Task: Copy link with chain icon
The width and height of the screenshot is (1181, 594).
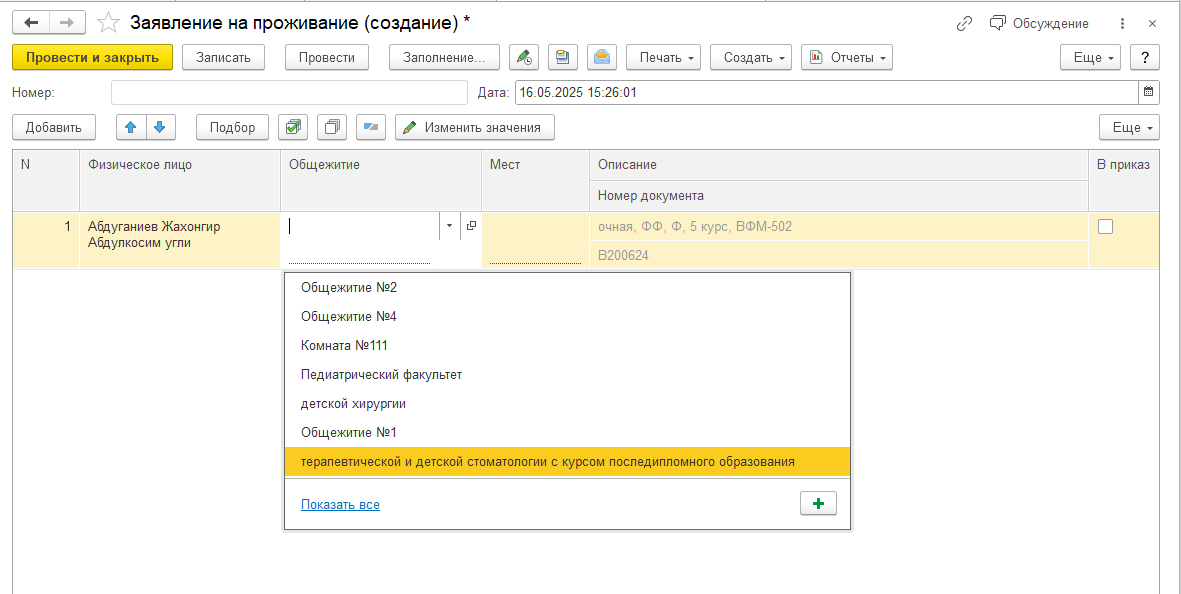Action: (964, 23)
